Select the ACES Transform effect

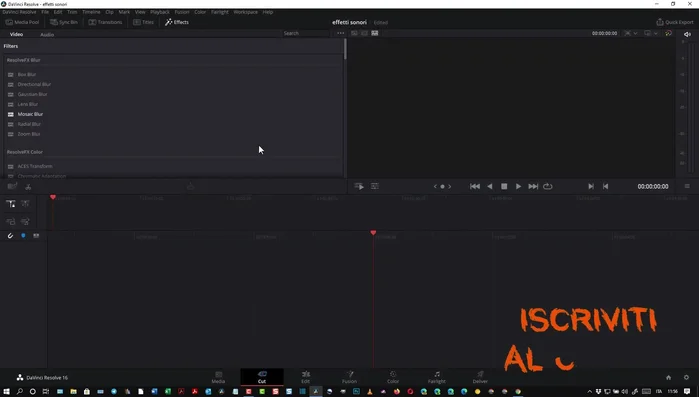pyautogui.click(x=35, y=166)
